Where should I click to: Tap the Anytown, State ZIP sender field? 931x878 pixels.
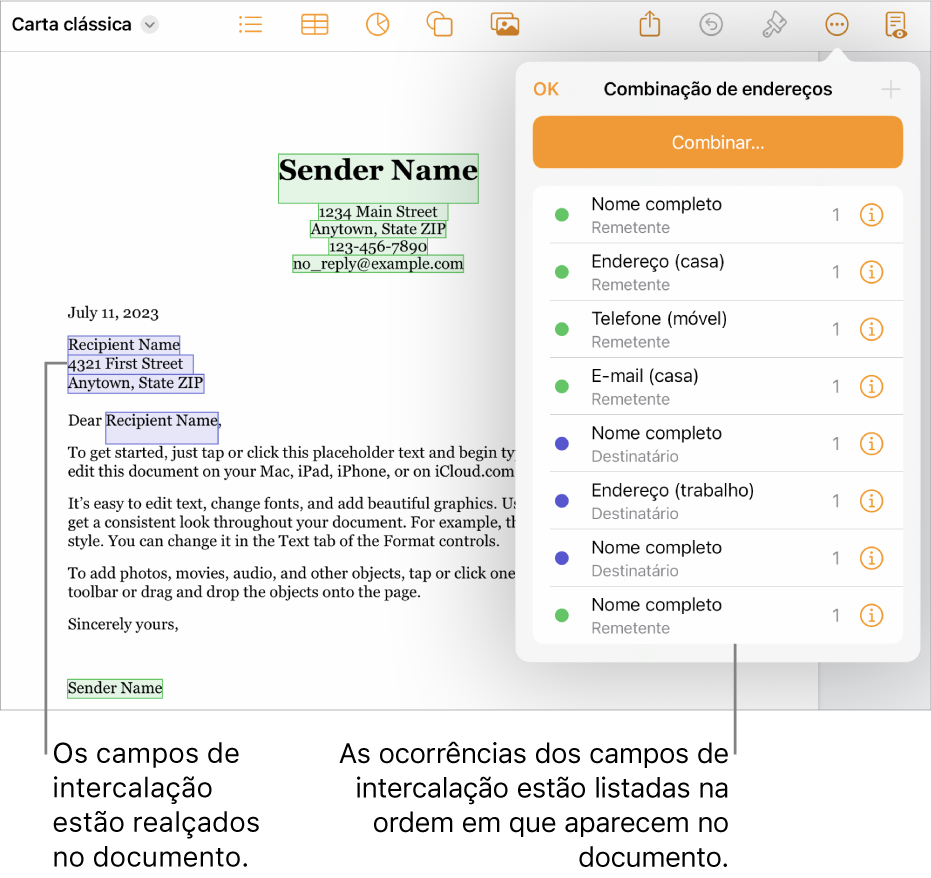point(378,229)
